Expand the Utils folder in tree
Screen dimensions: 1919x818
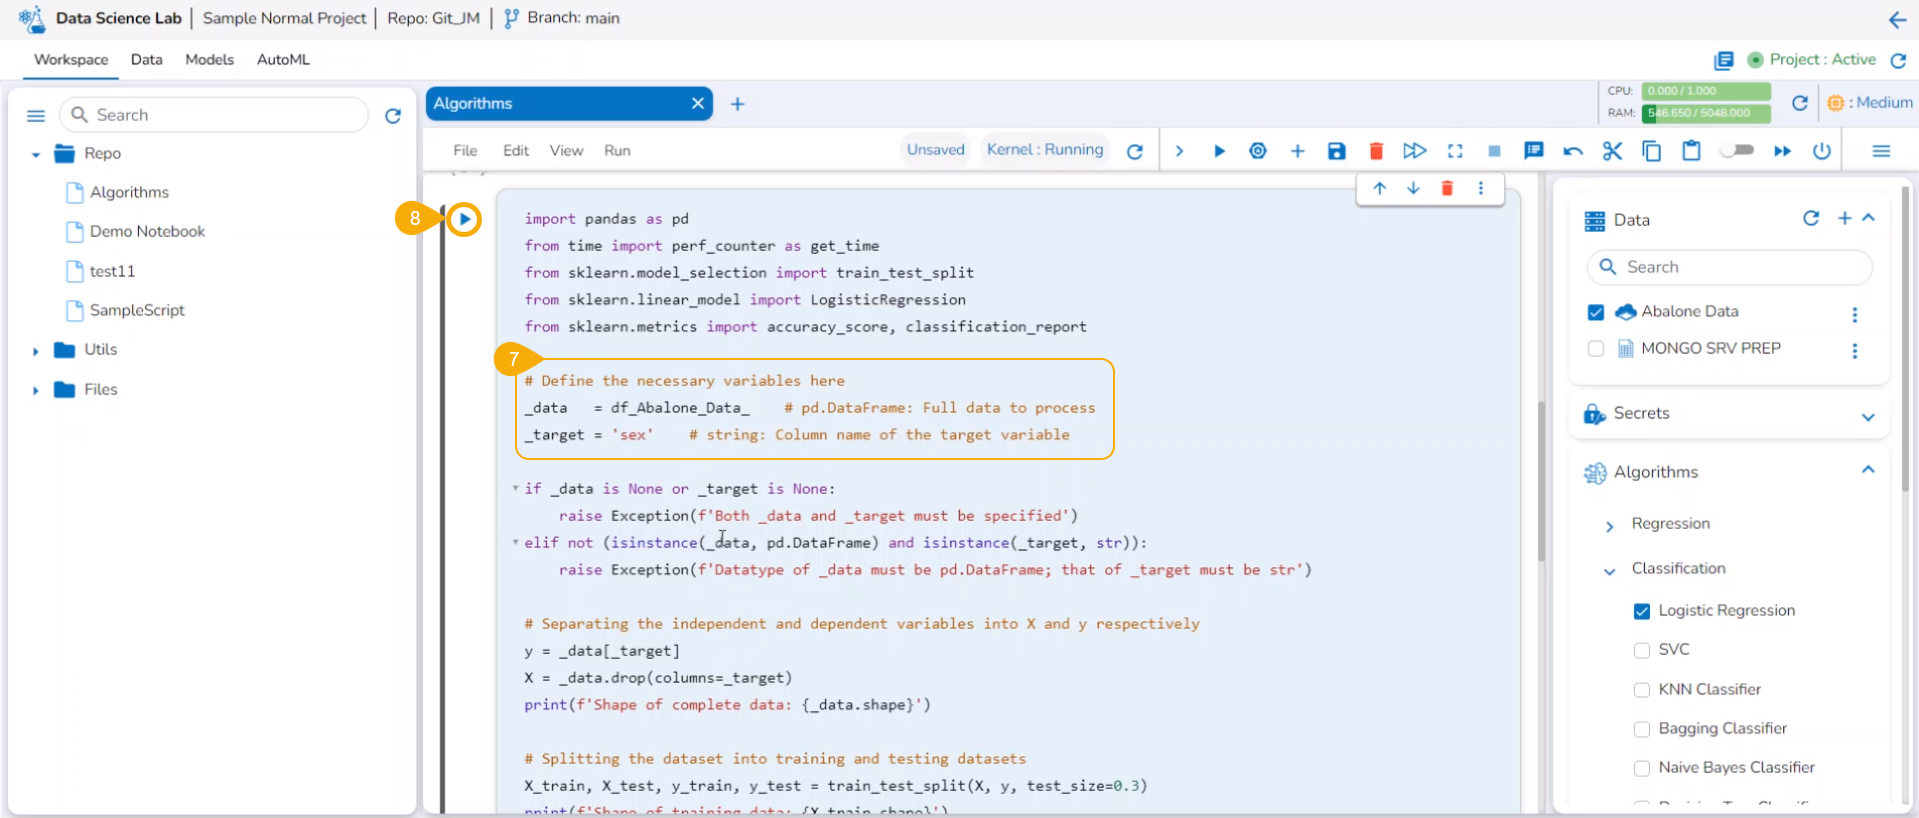(x=36, y=351)
